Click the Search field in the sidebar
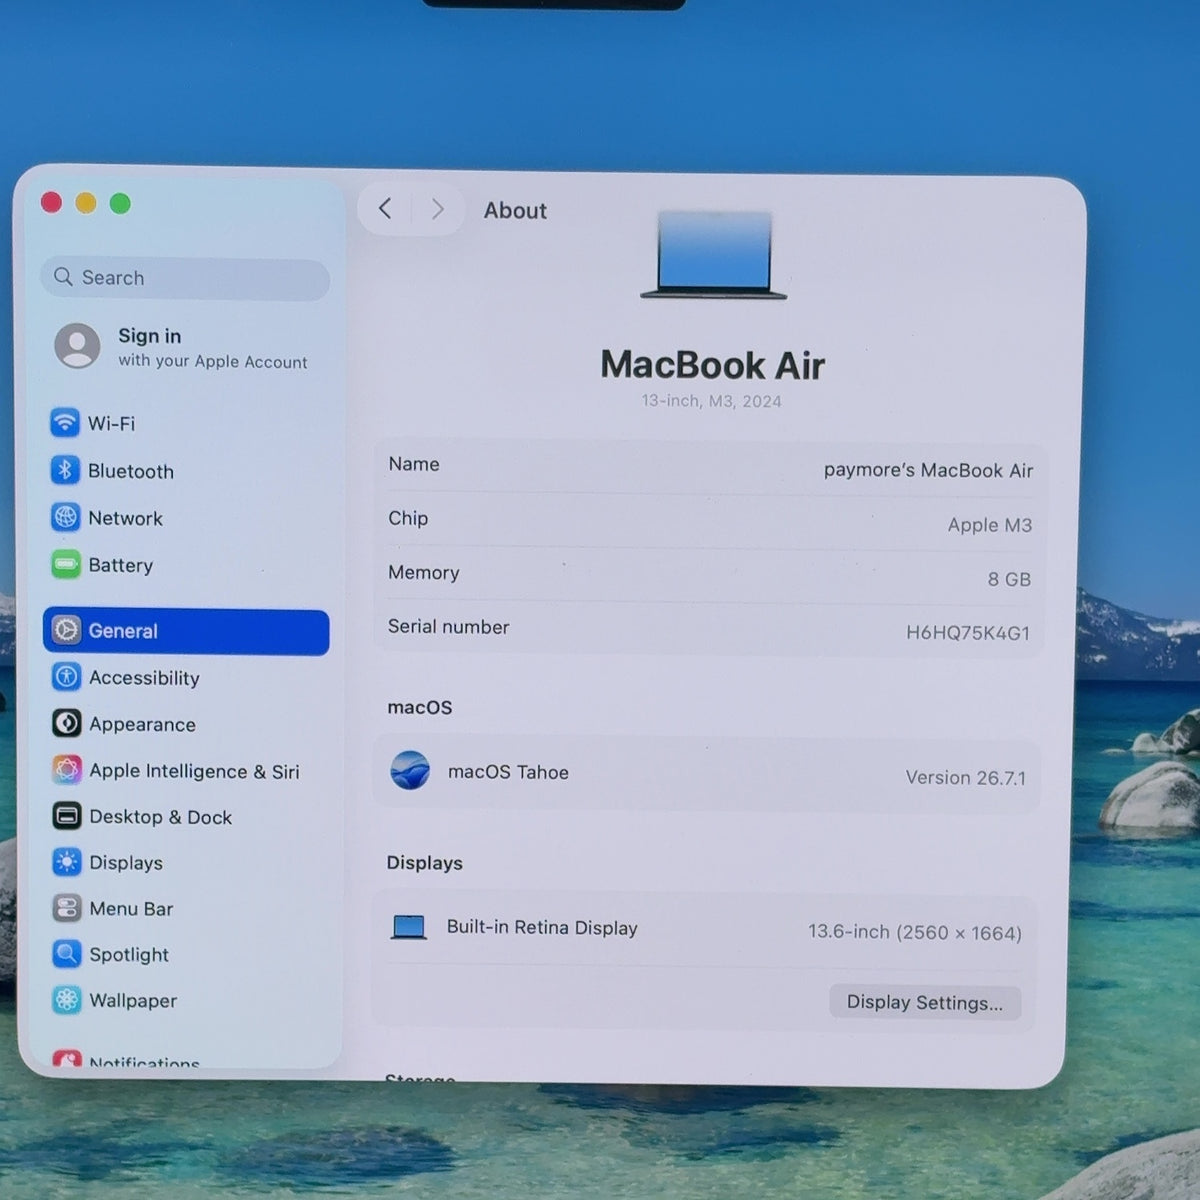The width and height of the screenshot is (1200, 1200). (185, 278)
